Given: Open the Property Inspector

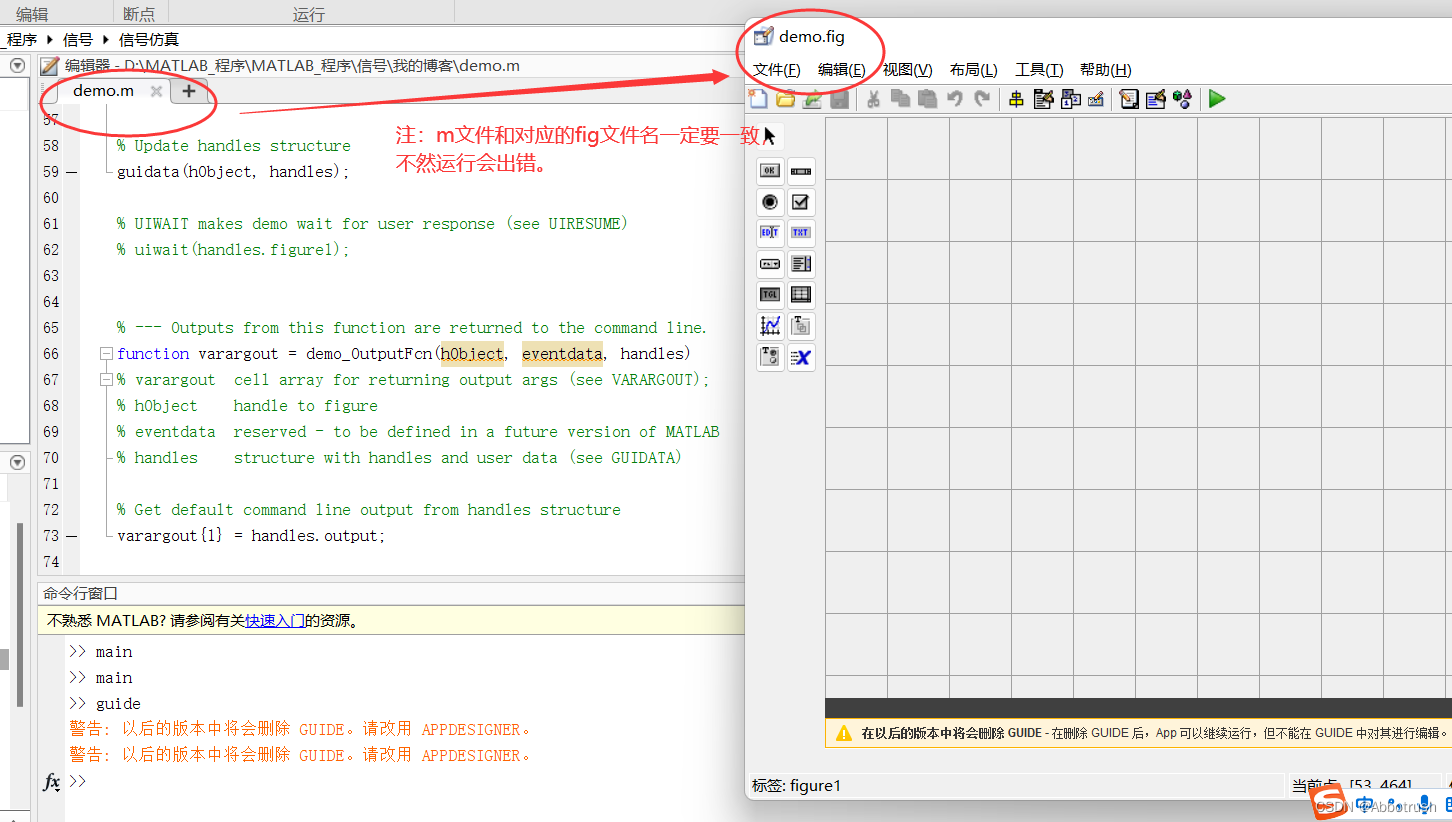Looking at the screenshot, I should 1156,98.
